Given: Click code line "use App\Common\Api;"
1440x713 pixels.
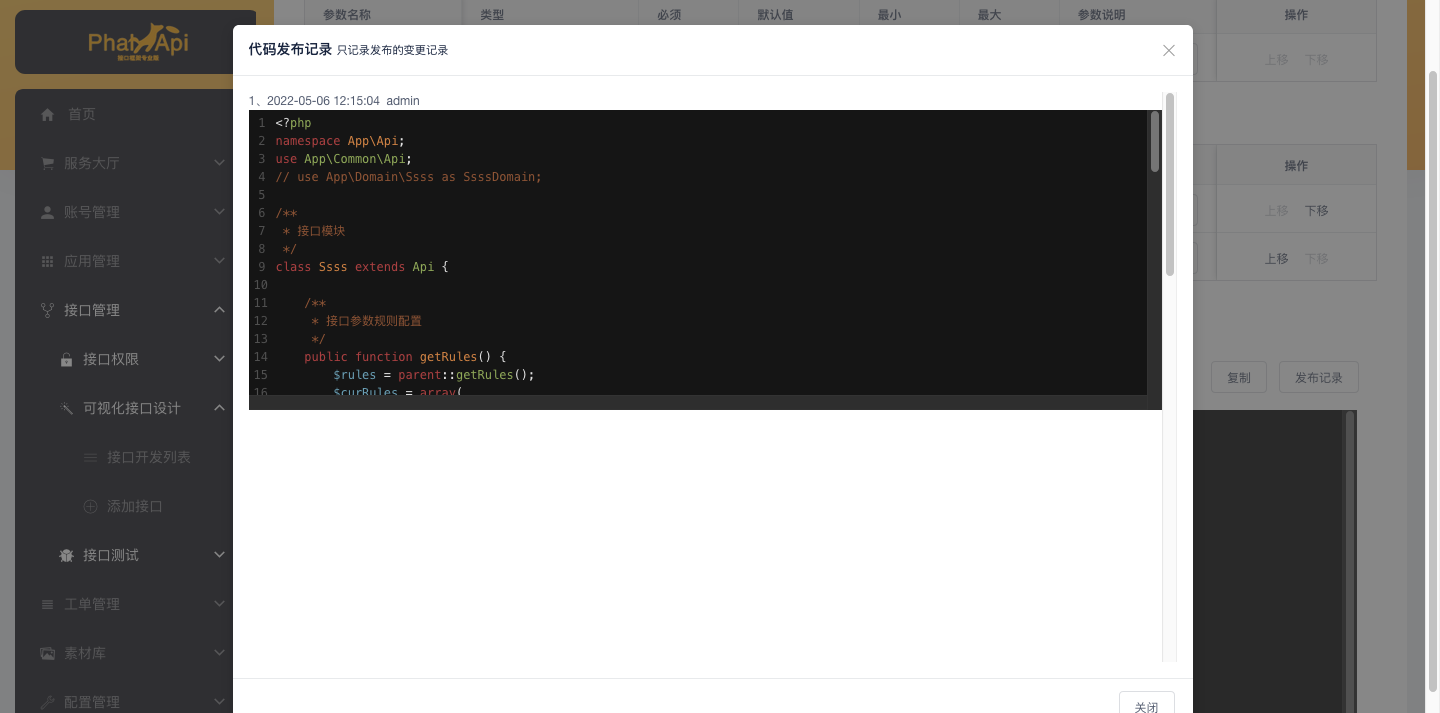Looking at the screenshot, I should click(344, 159).
